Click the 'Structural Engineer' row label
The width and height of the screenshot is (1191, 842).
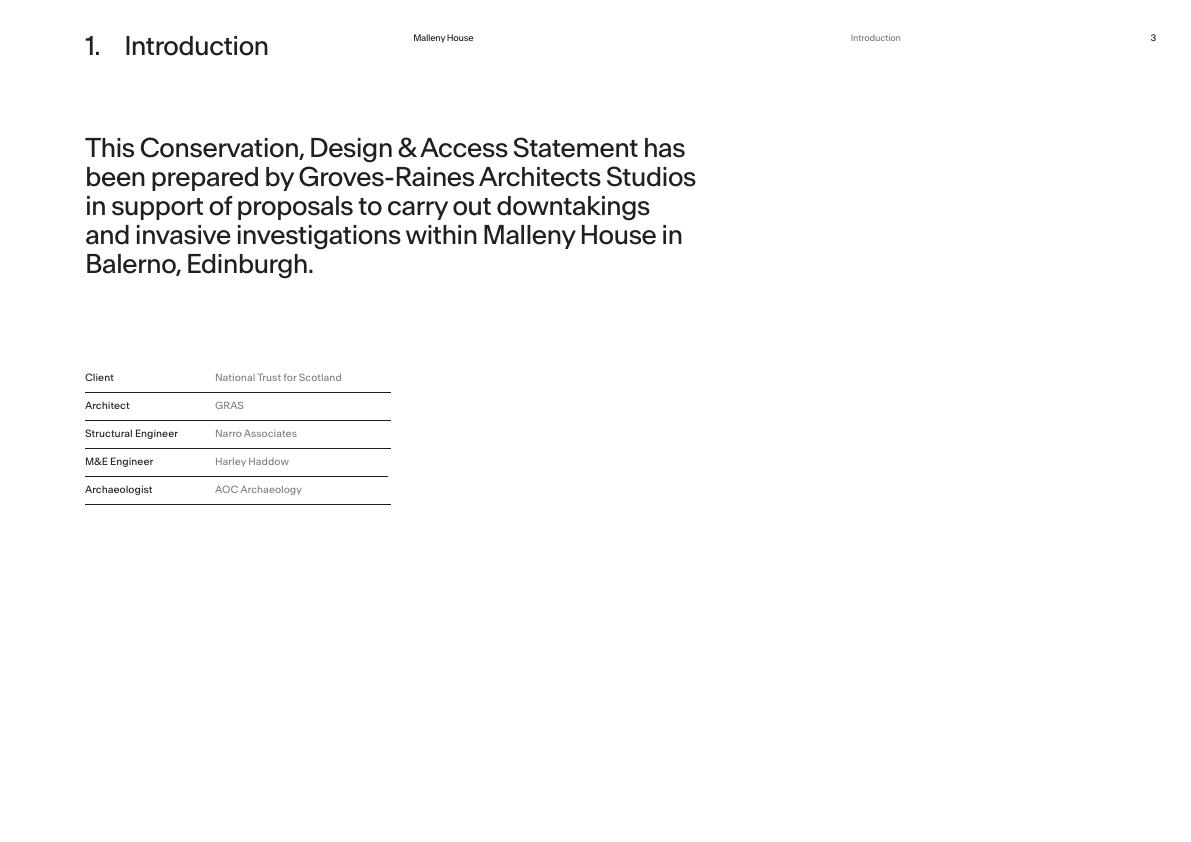pyautogui.click(x=131, y=434)
